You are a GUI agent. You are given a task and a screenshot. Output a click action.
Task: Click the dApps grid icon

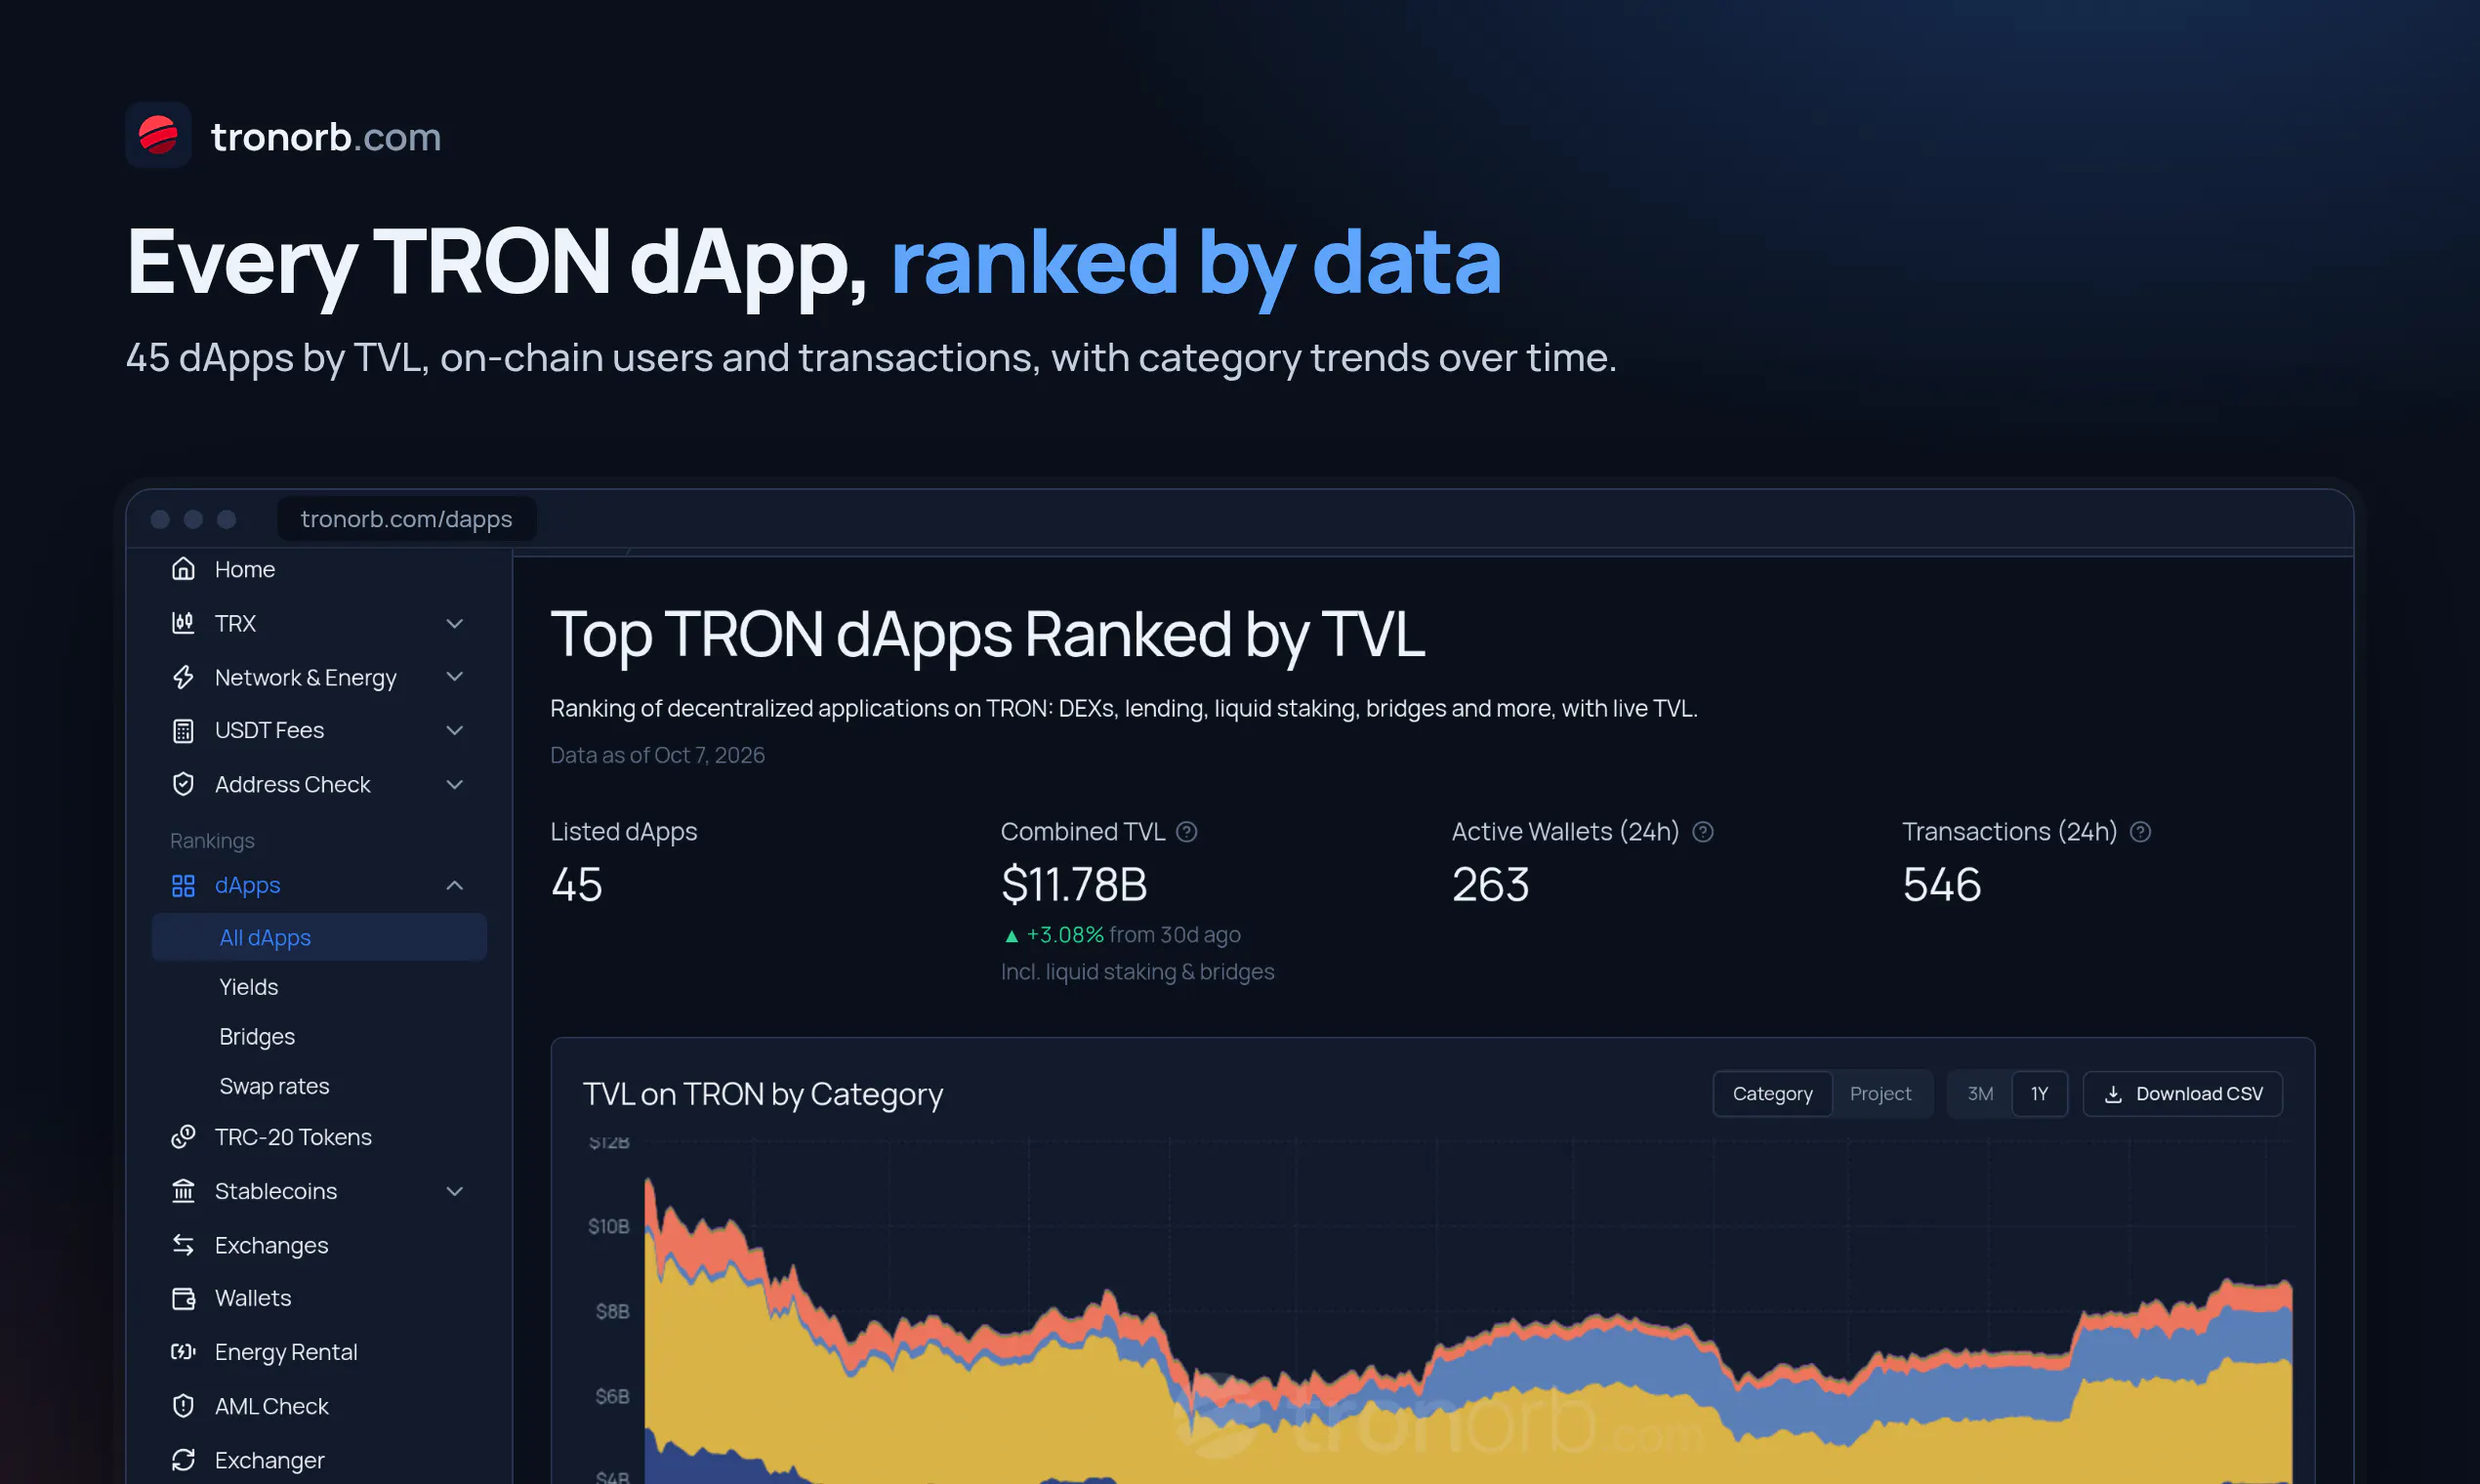tap(183, 885)
